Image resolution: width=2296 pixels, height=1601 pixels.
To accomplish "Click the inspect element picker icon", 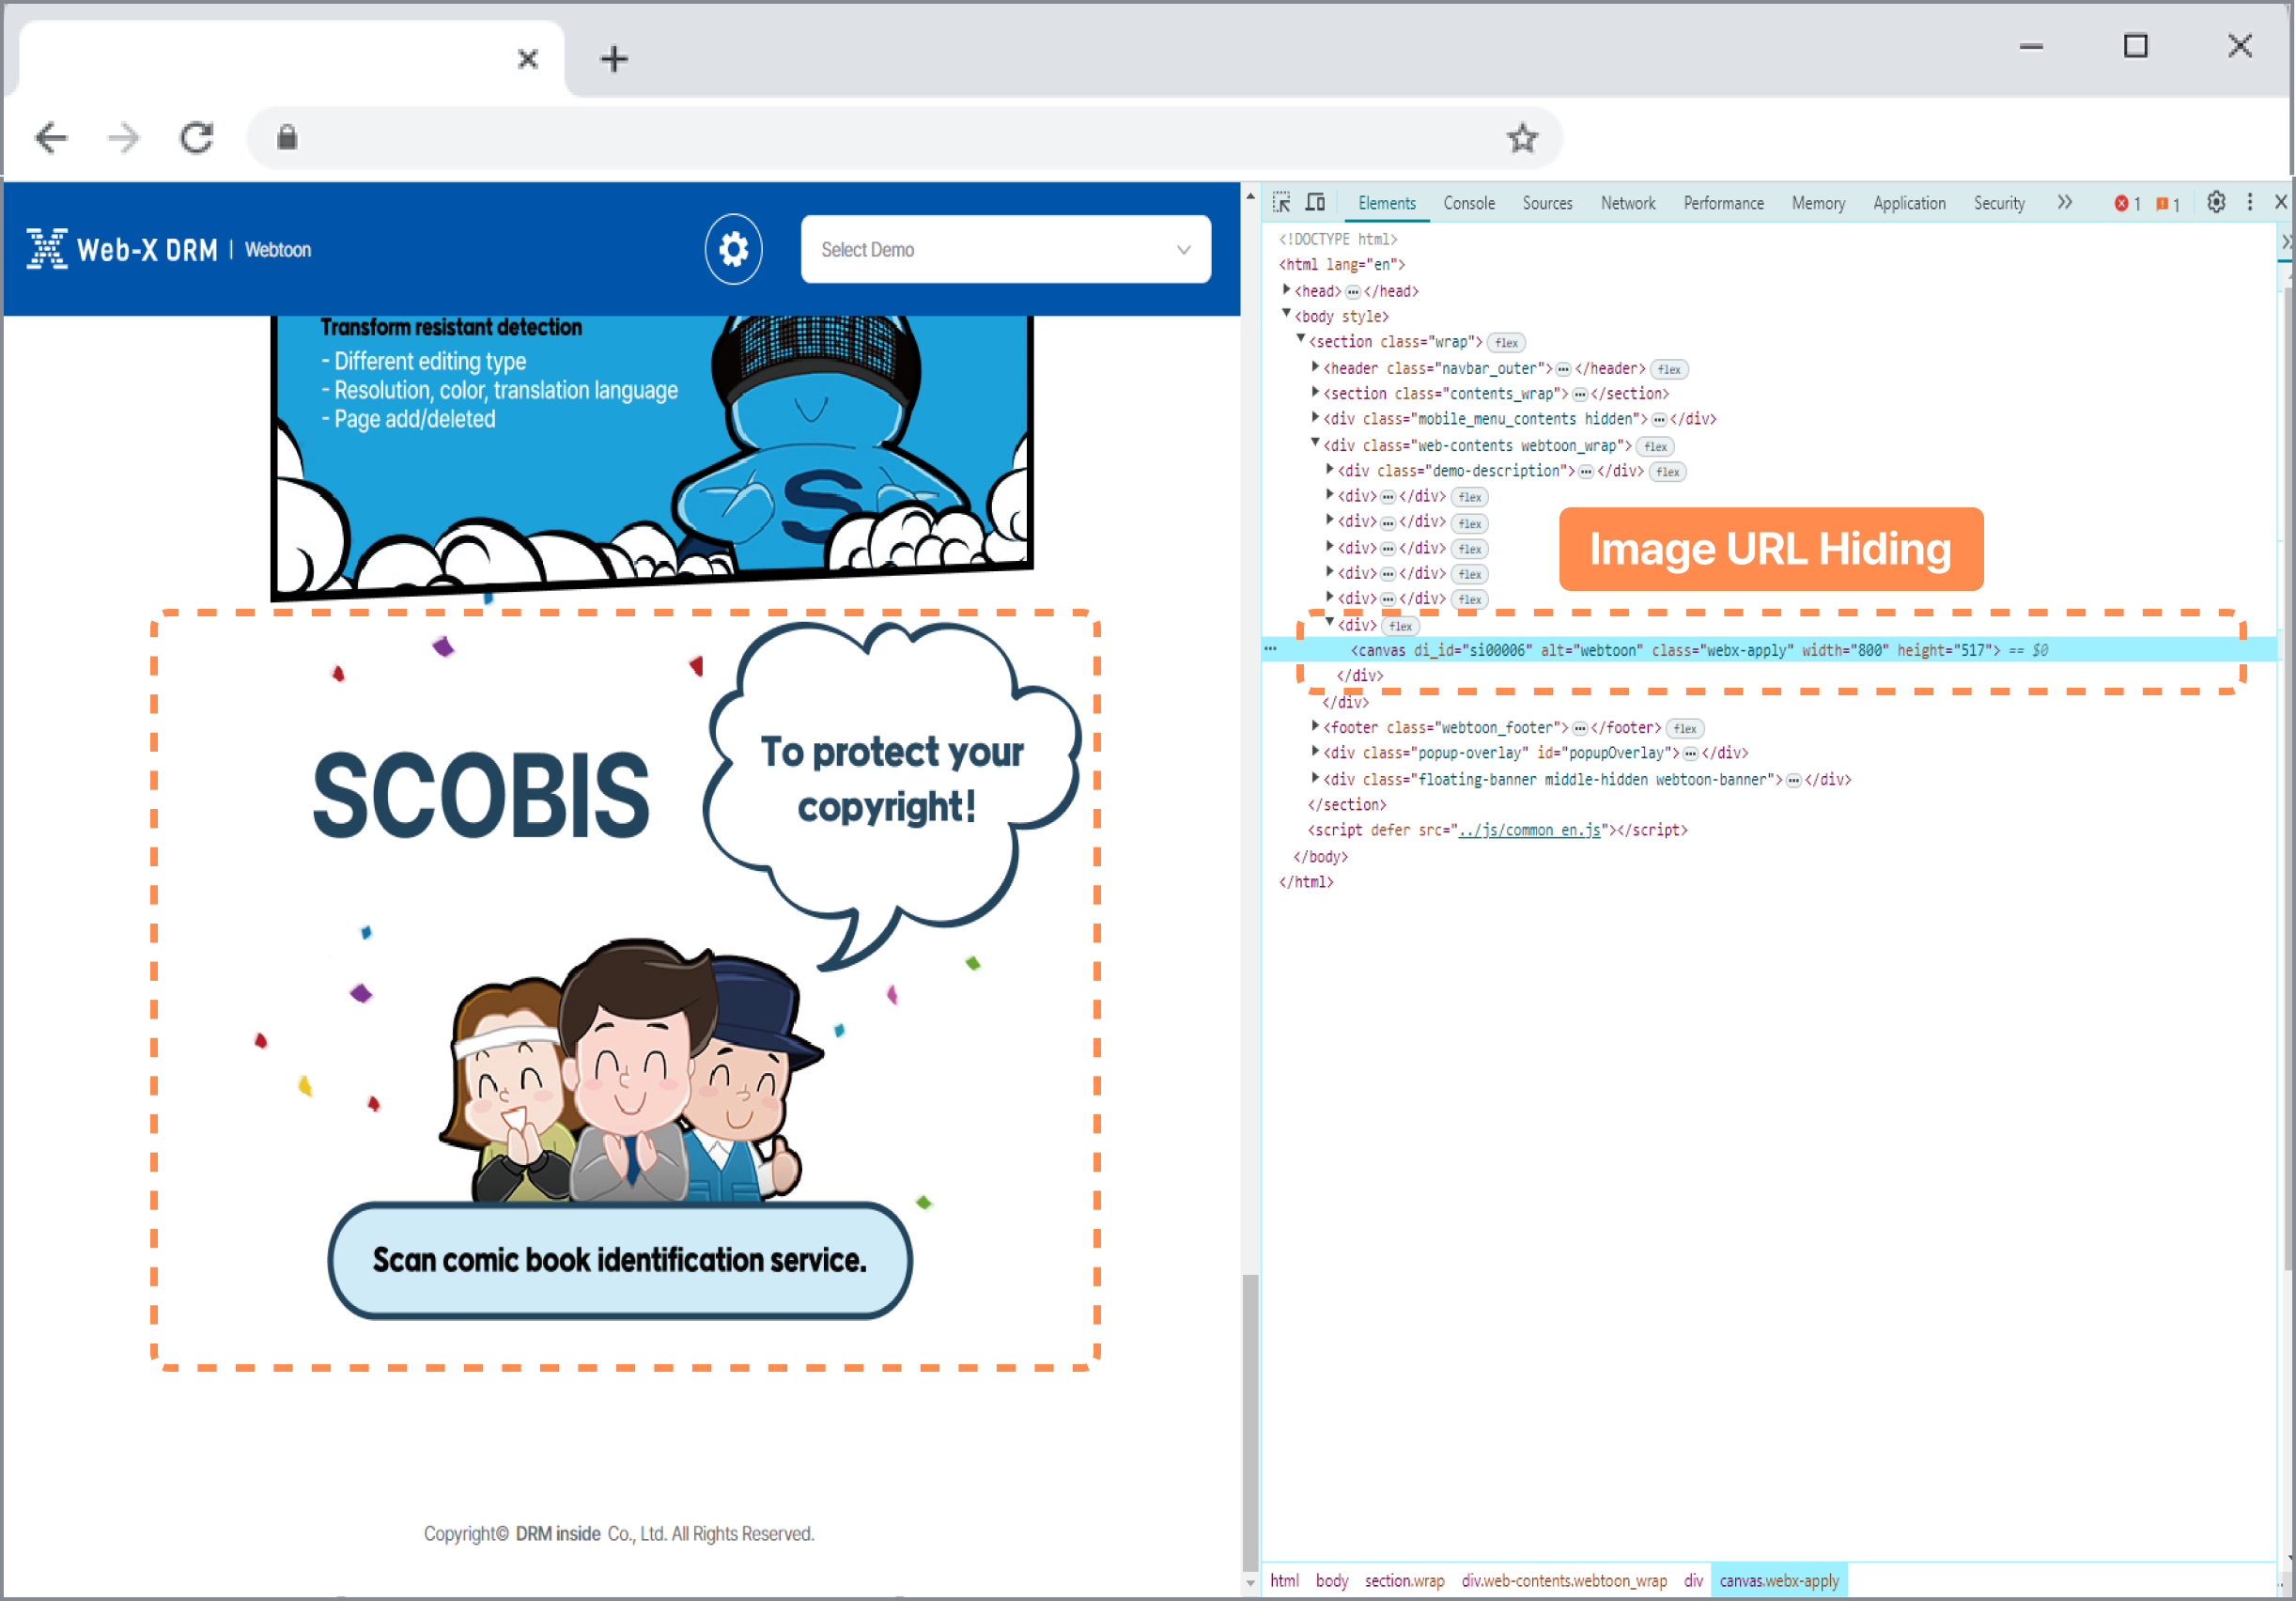I will pos(1281,203).
